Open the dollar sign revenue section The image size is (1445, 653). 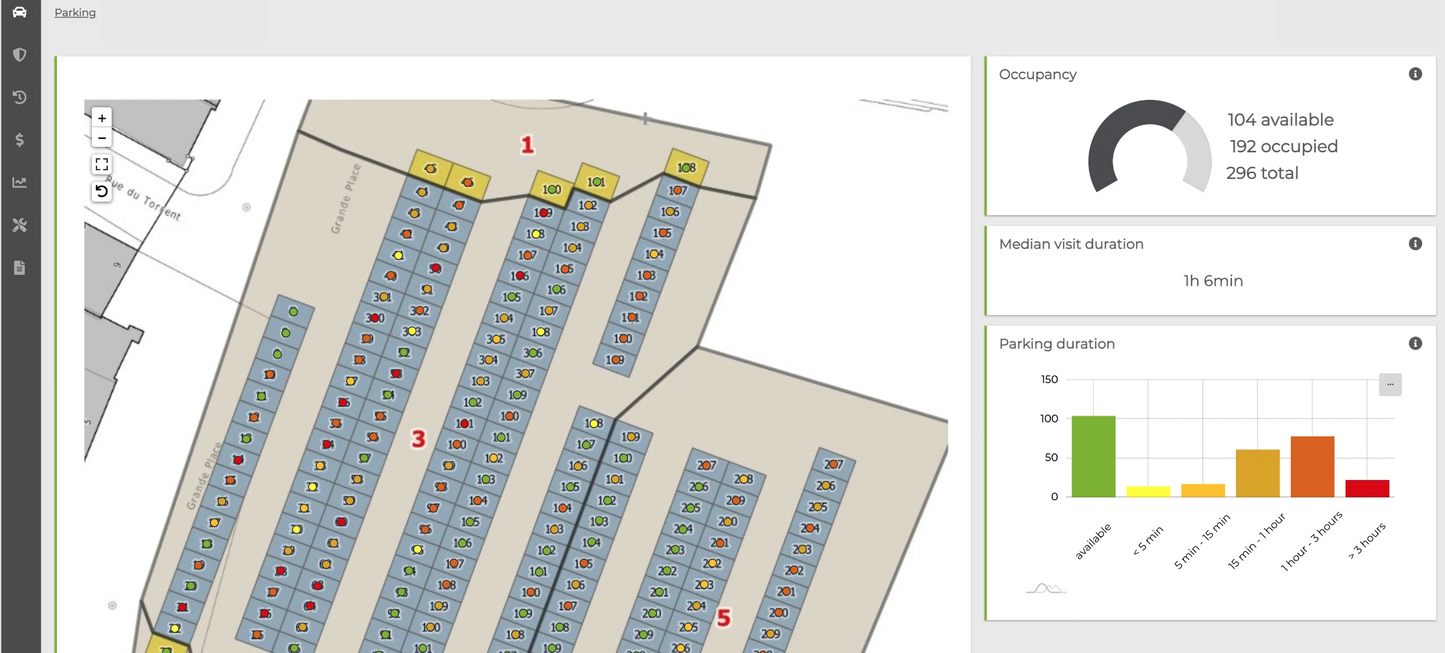point(19,140)
